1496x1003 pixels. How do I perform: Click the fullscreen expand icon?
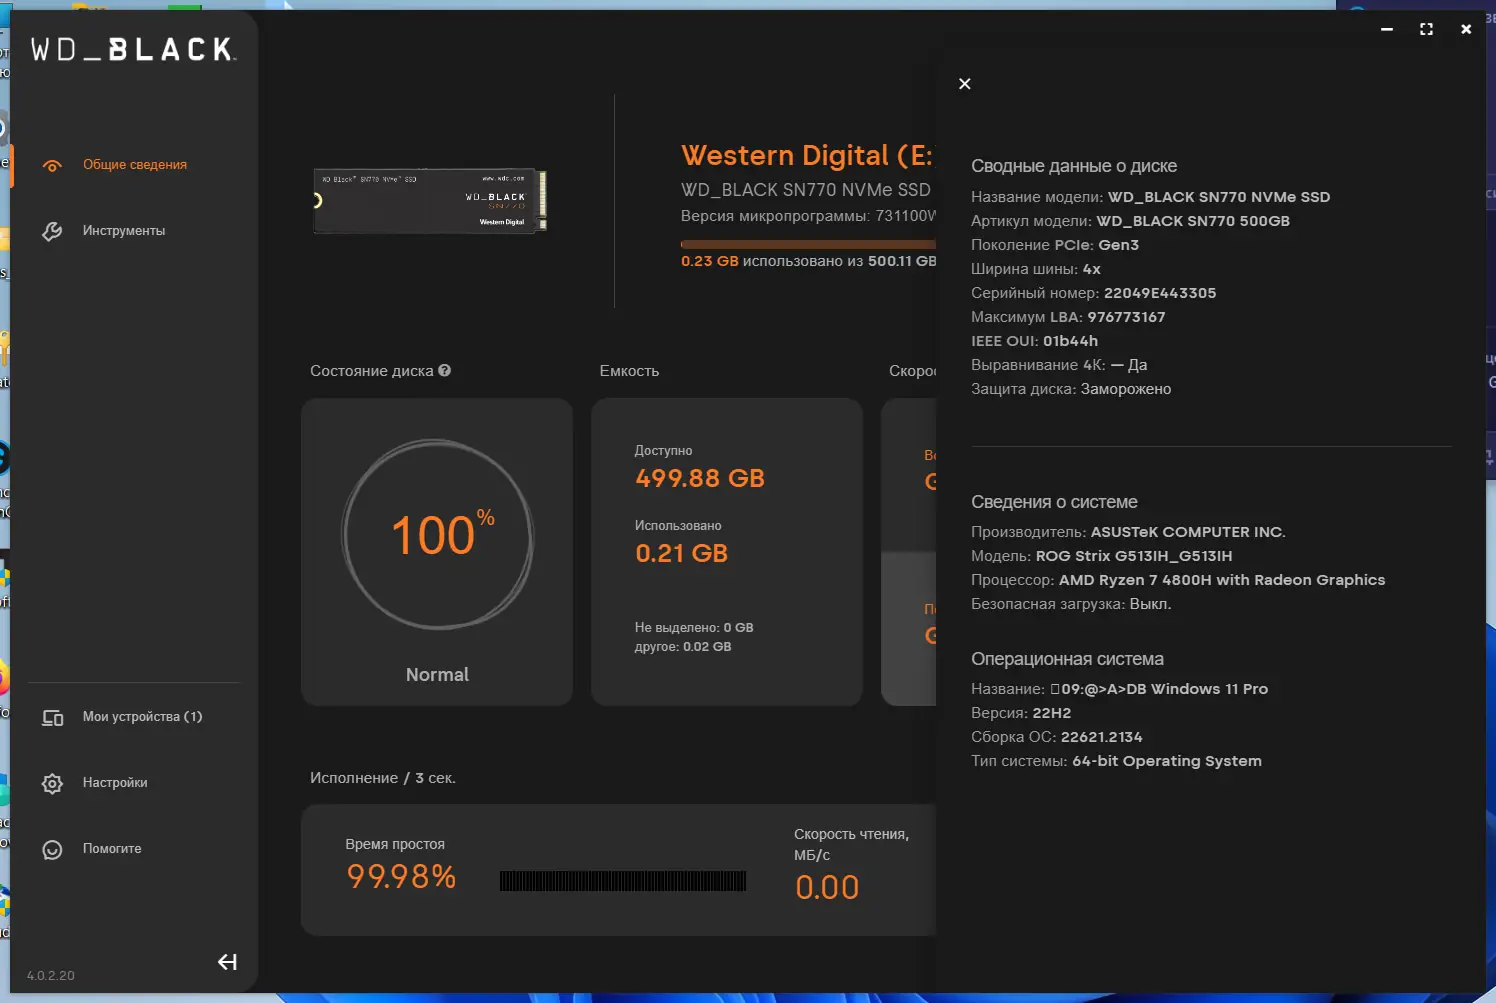(x=1425, y=29)
